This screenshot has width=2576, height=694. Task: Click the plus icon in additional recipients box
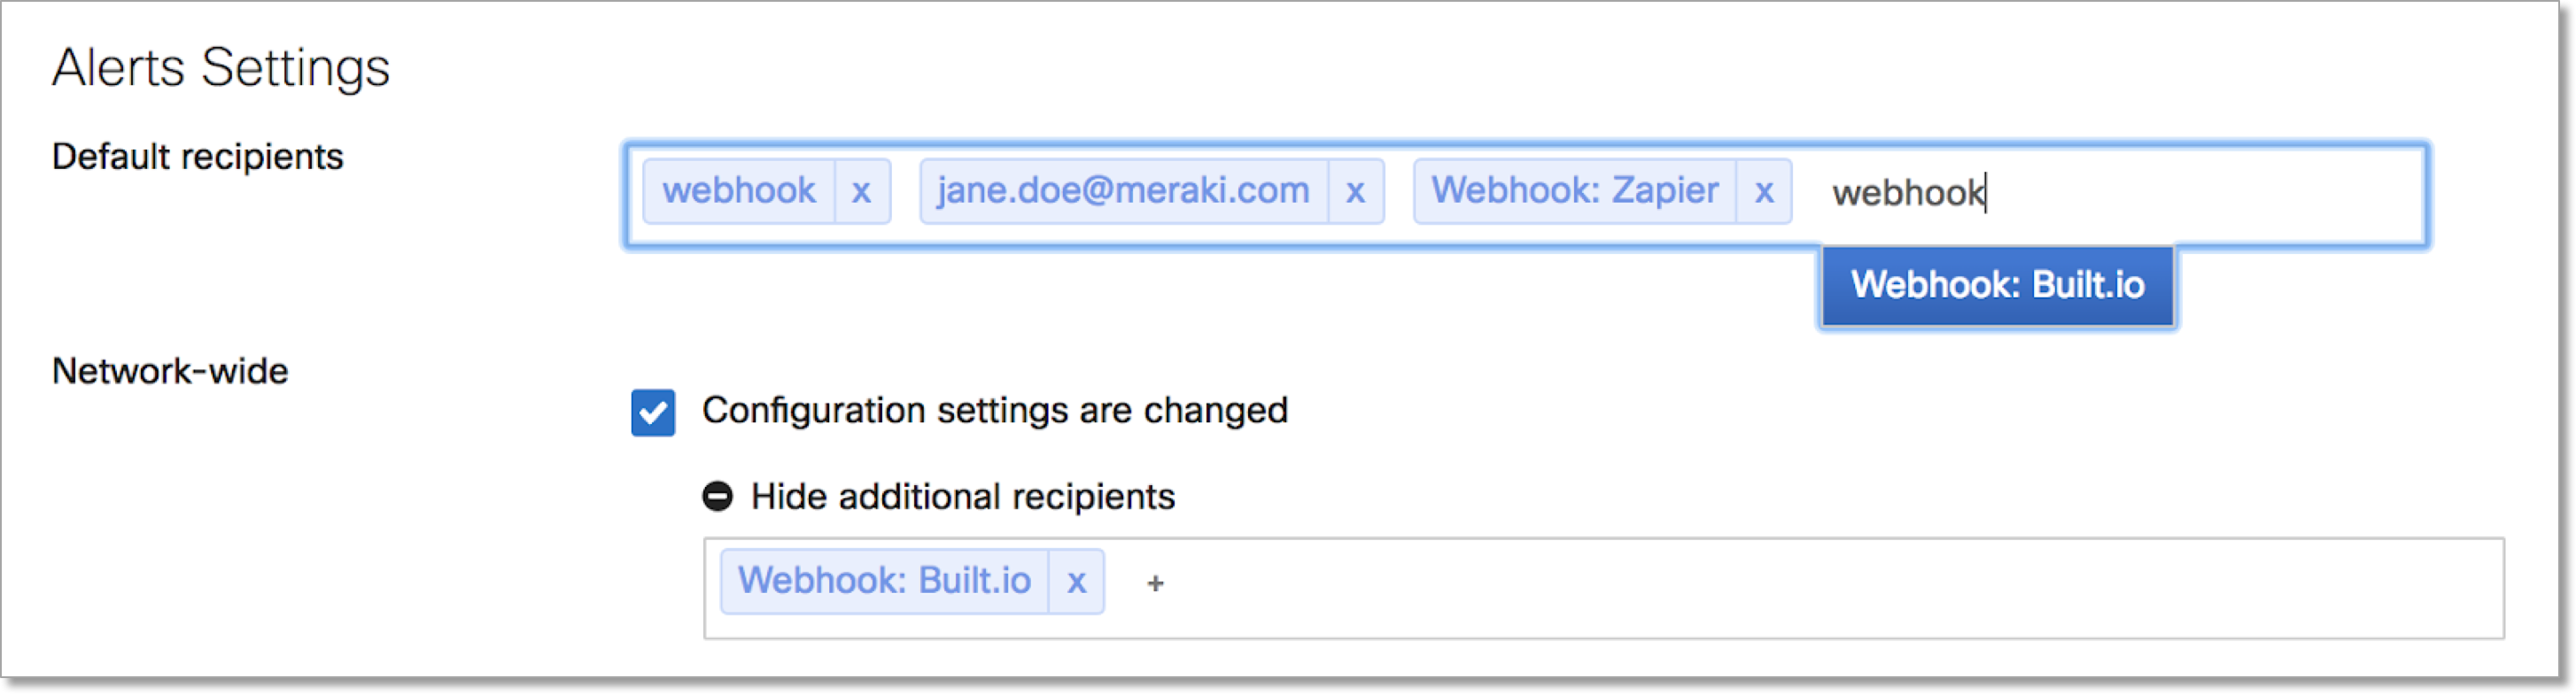(1155, 583)
